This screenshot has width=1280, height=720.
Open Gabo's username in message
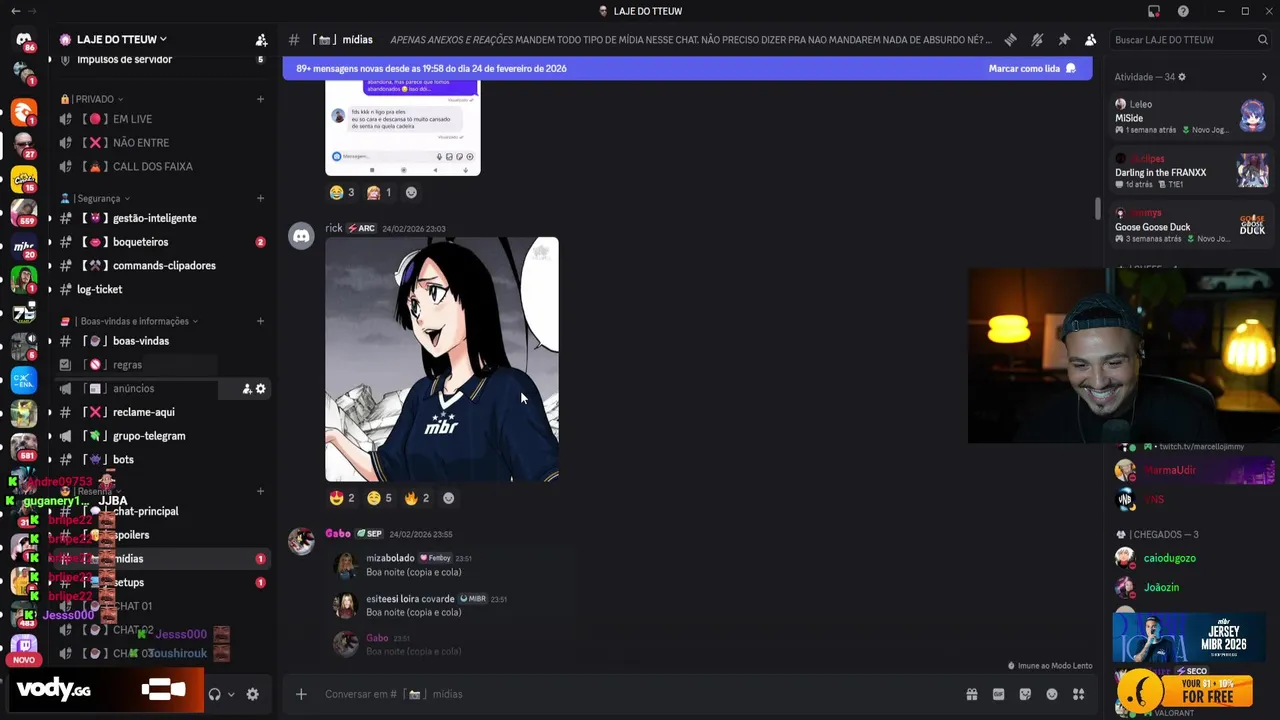[338, 534]
